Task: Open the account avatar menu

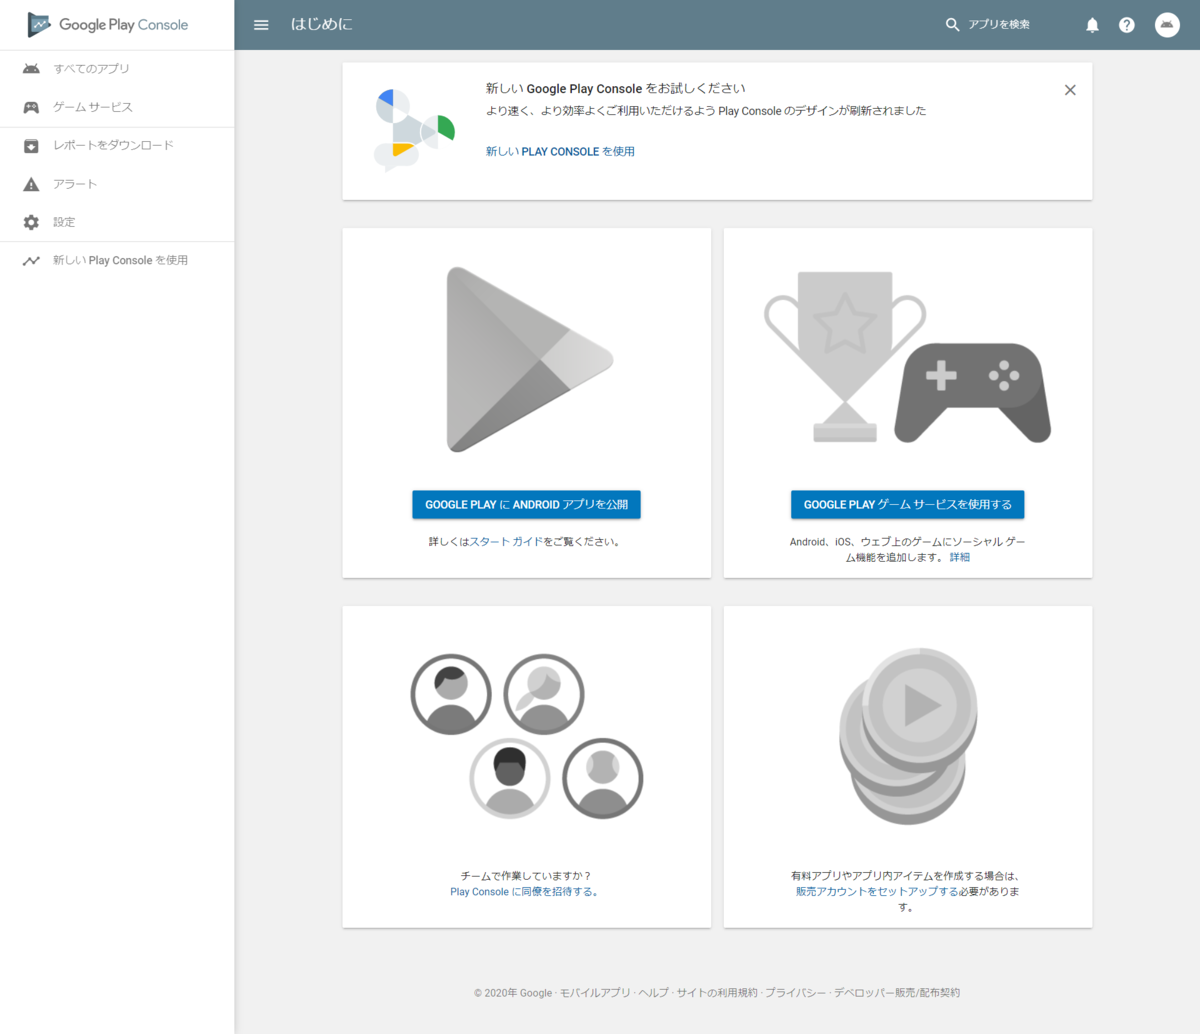Action: [1167, 25]
